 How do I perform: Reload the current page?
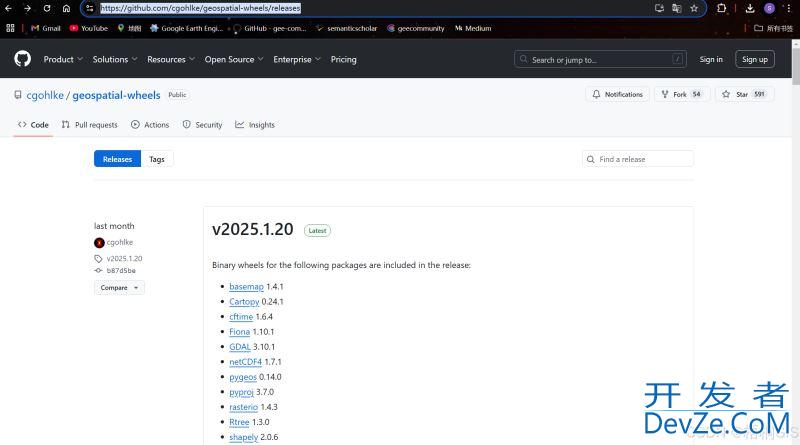46,8
